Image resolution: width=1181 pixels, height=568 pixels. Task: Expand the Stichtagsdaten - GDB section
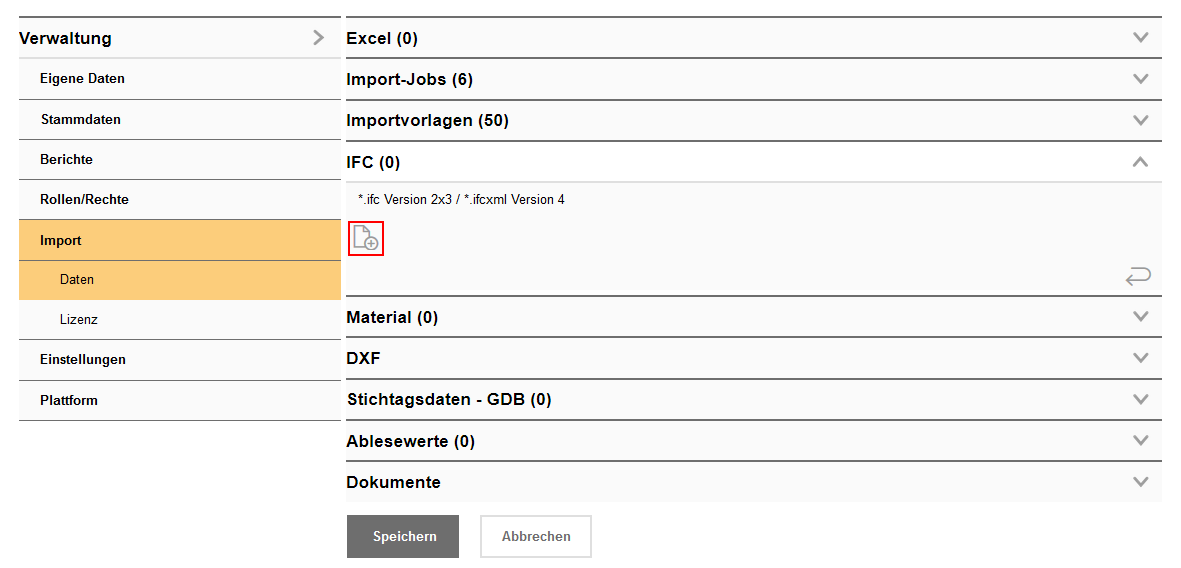tap(1140, 399)
